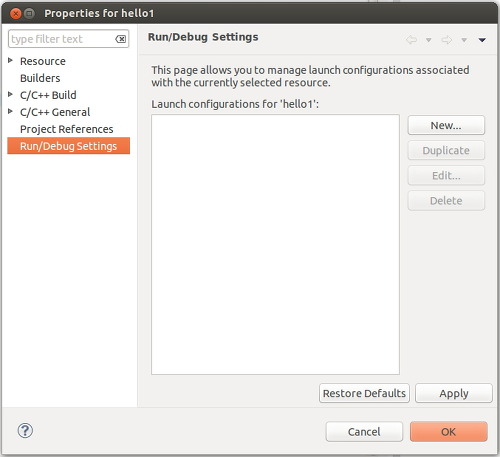This screenshot has width=500, height=457.
Task: Go back with the left arrow icon
Action: pyautogui.click(x=412, y=40)
